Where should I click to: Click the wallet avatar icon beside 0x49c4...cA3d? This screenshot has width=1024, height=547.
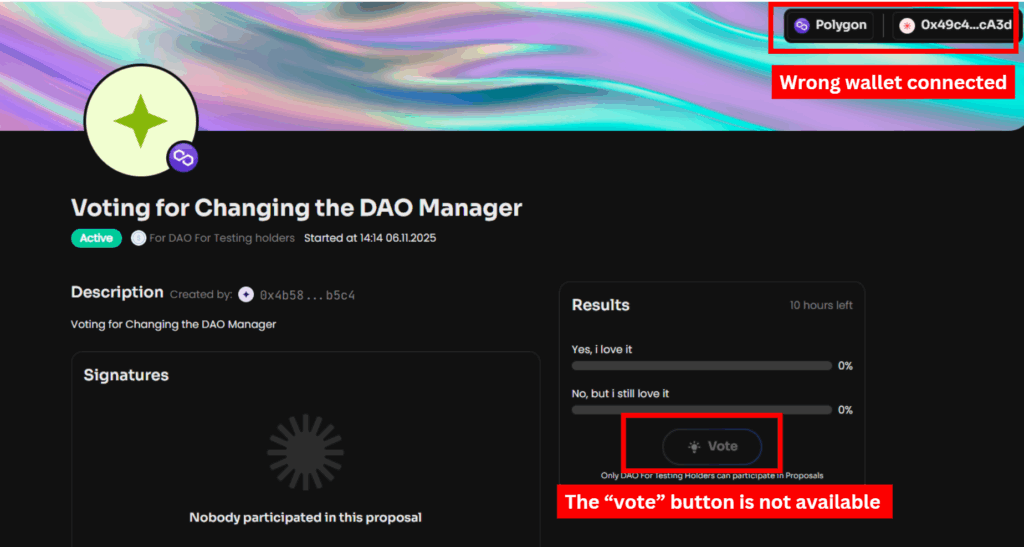(x=907, y=25)
